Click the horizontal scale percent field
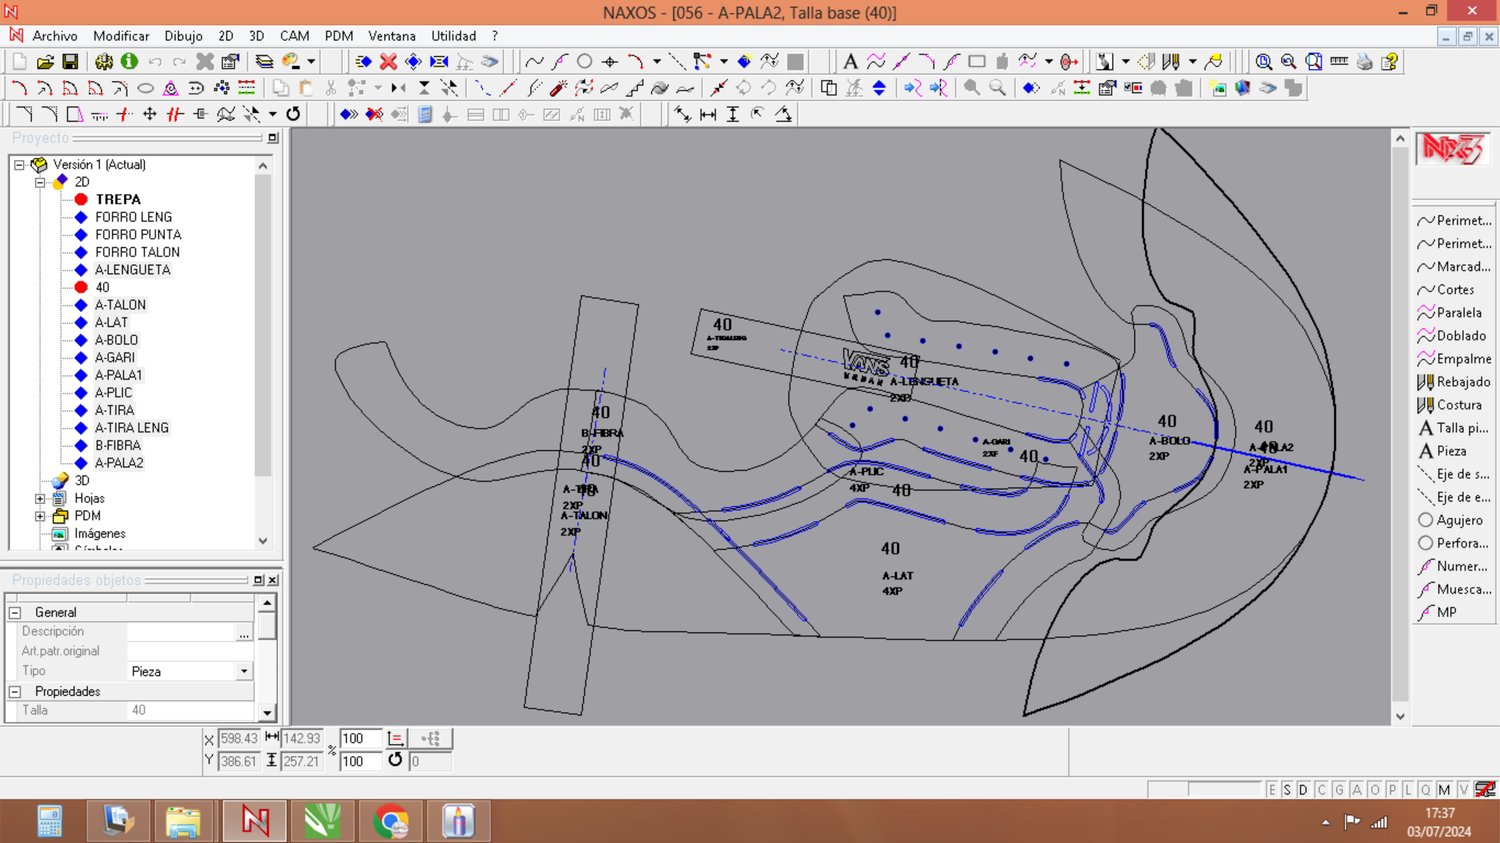Viewport: 1500px width, 843px height. click(x=360, y=739)
